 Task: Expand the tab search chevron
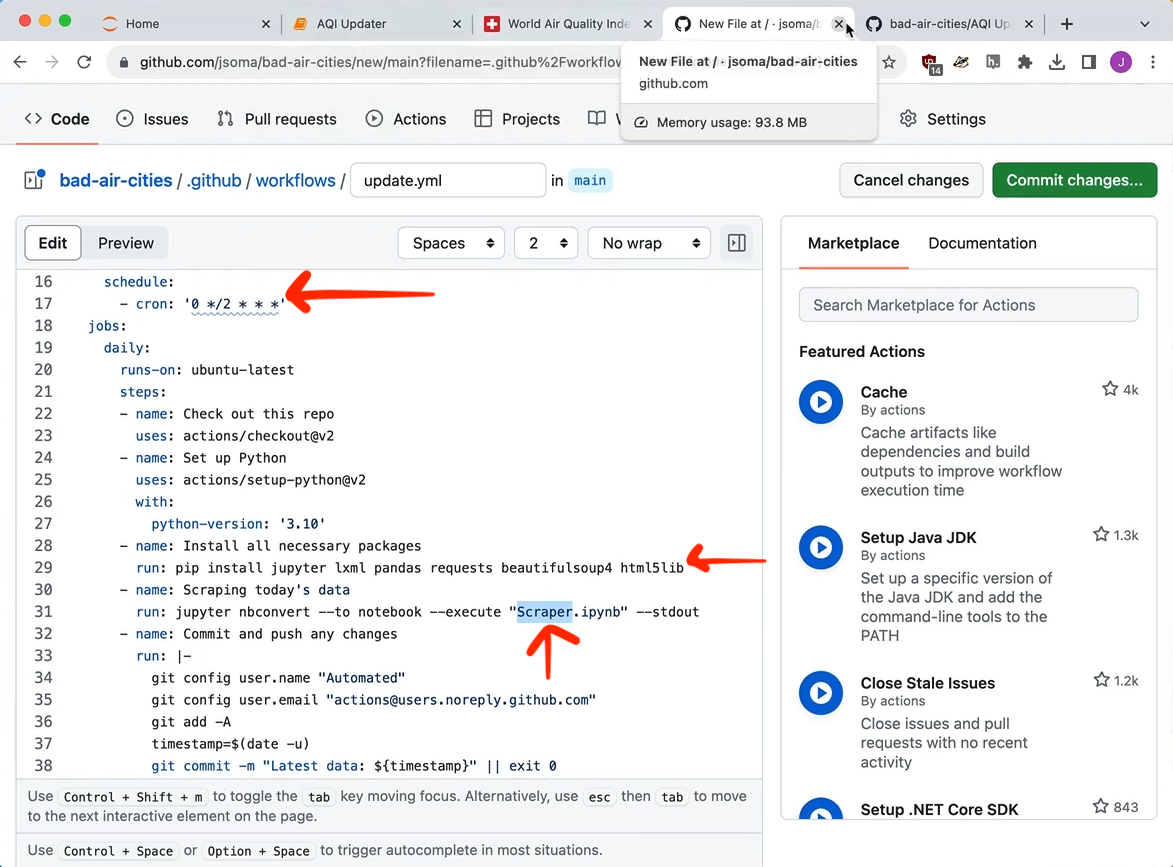click(1145, 24)
